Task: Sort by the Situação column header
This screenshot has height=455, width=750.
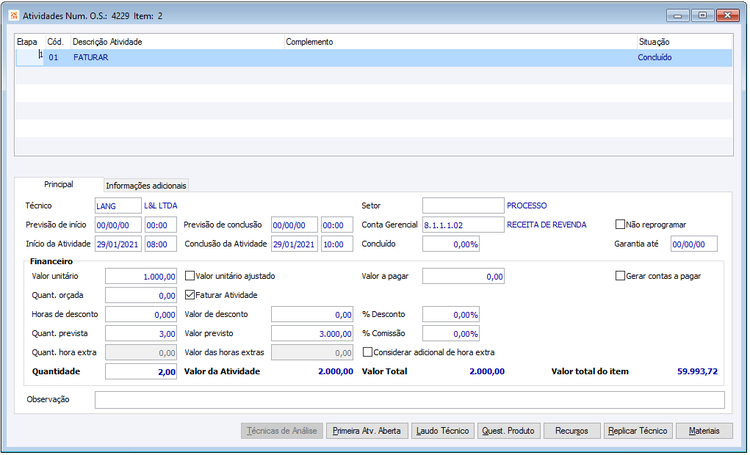Action: [x=654, y=42]
